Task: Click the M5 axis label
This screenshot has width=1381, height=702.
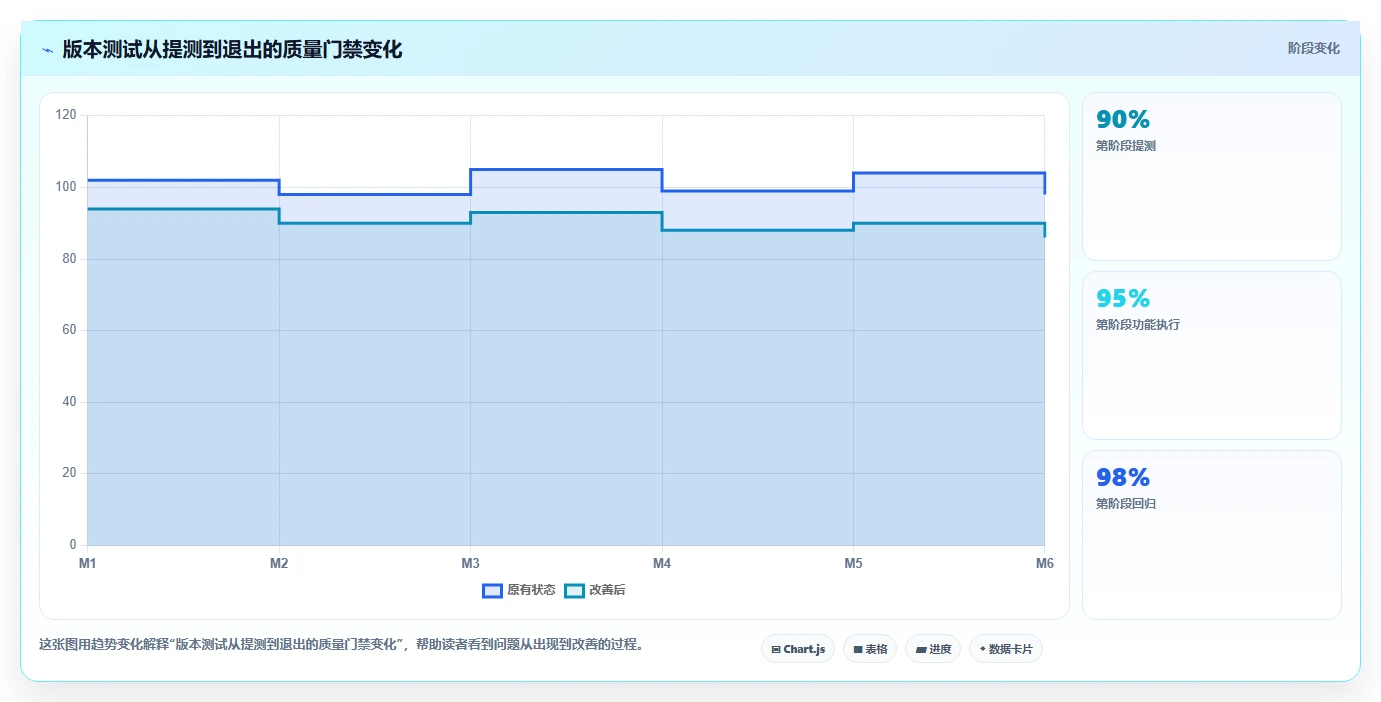Action: point(853,564)
